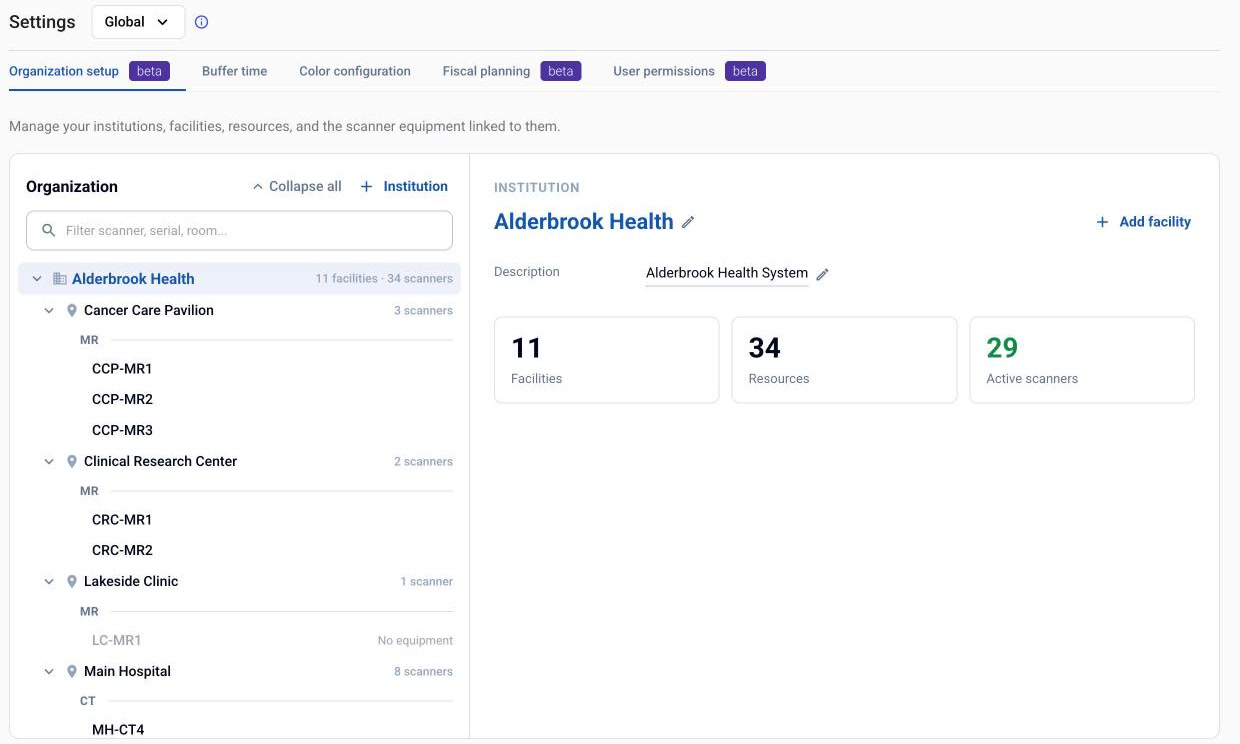
Task: Click the 11 Facilities stat card
Action: click(606, 360)
